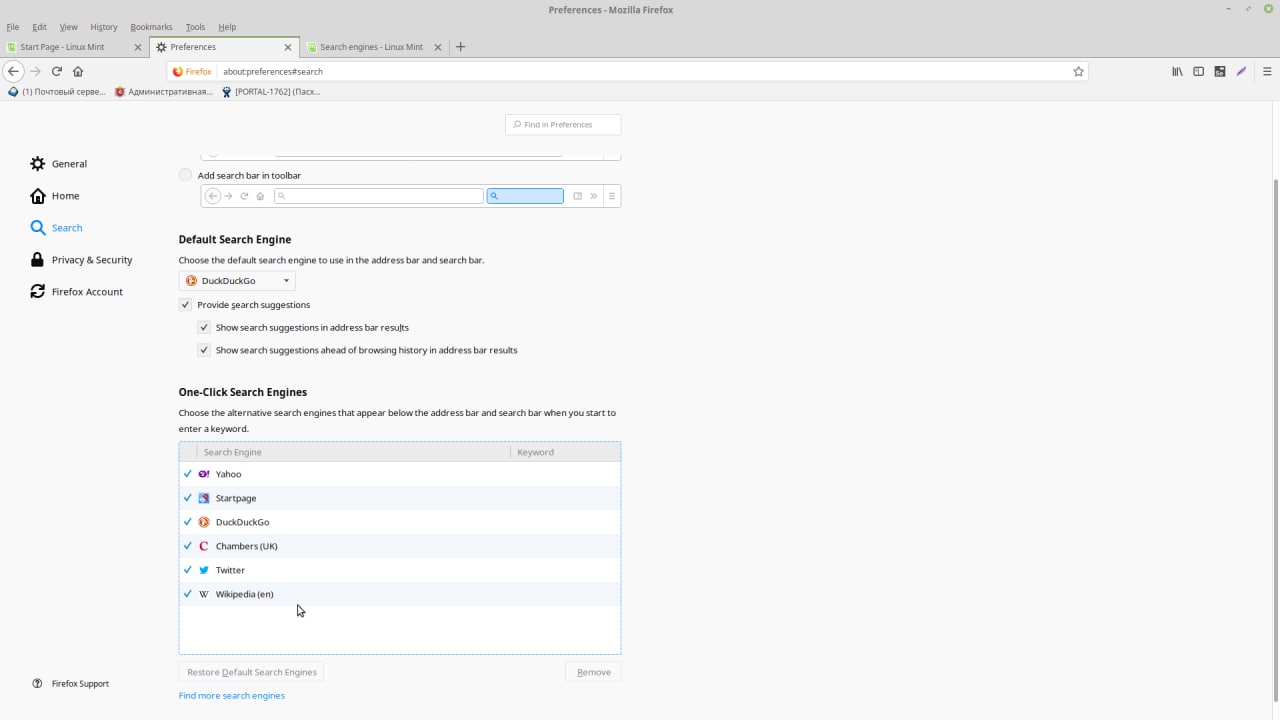This screenshot has height=720, width=1280.
Task: Click Restore Default Search Engines button
Action: [x=252, y=672]
